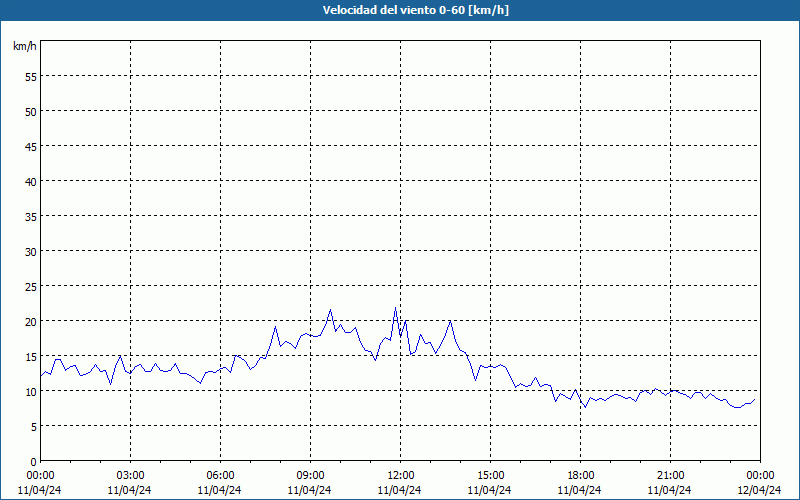Screen dimensions: 800x500
Task: Click the '12:00' time label
Action: point(401,476)
